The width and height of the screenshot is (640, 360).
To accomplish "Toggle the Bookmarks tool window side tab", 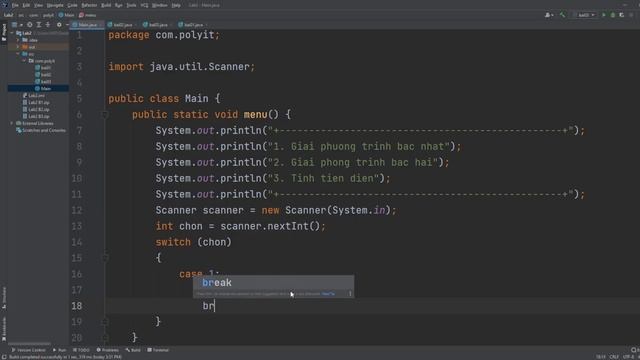I will click(x=4, y=329).
